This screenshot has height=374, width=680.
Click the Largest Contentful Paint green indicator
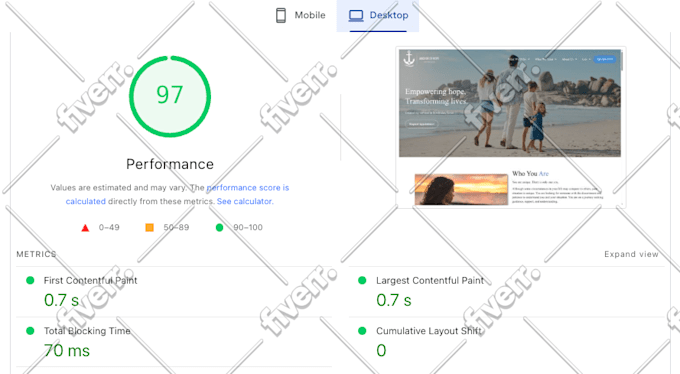[x=362, y=280]
